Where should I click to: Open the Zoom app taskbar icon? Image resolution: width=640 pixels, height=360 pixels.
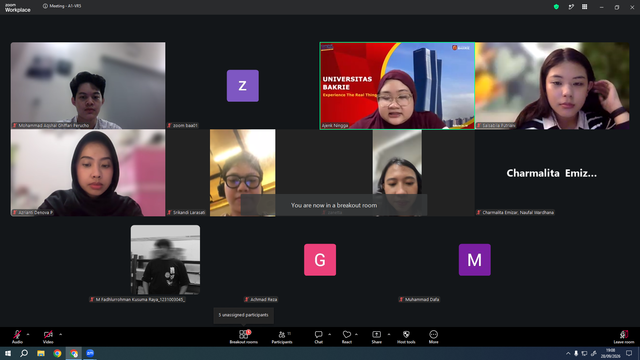[90, 353]
